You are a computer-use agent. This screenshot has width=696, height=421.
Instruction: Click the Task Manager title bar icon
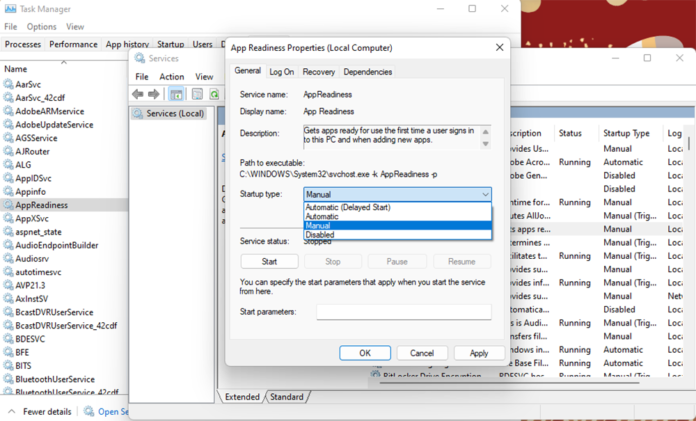(10, 9)
